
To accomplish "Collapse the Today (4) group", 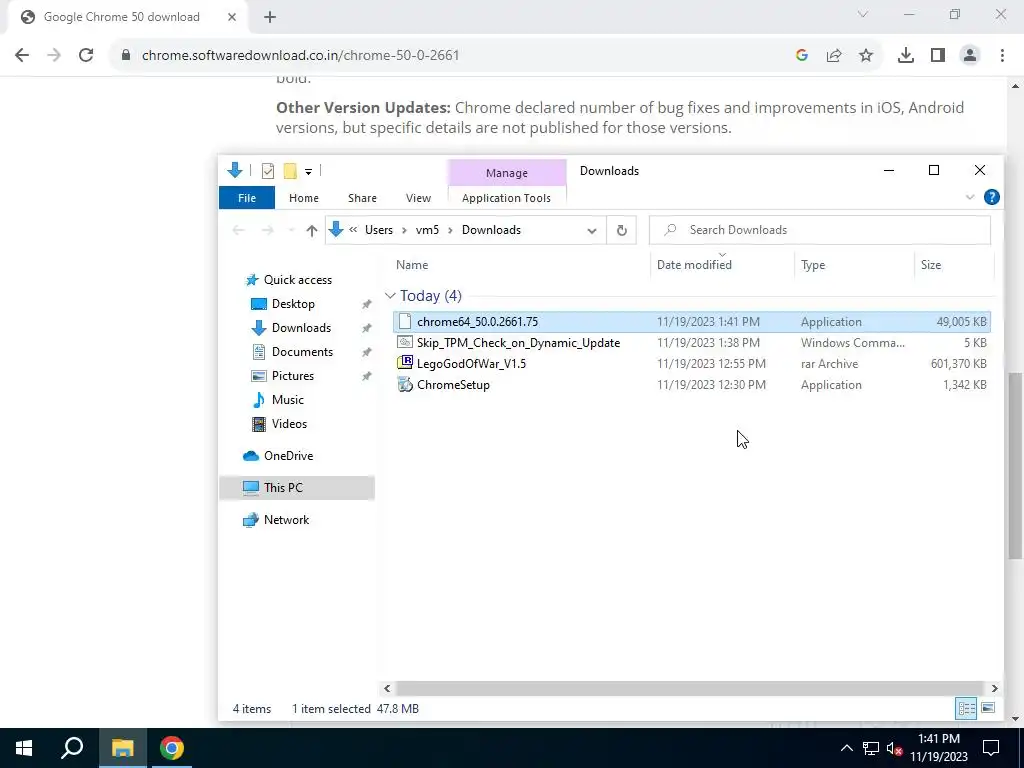I will point(391,296).
